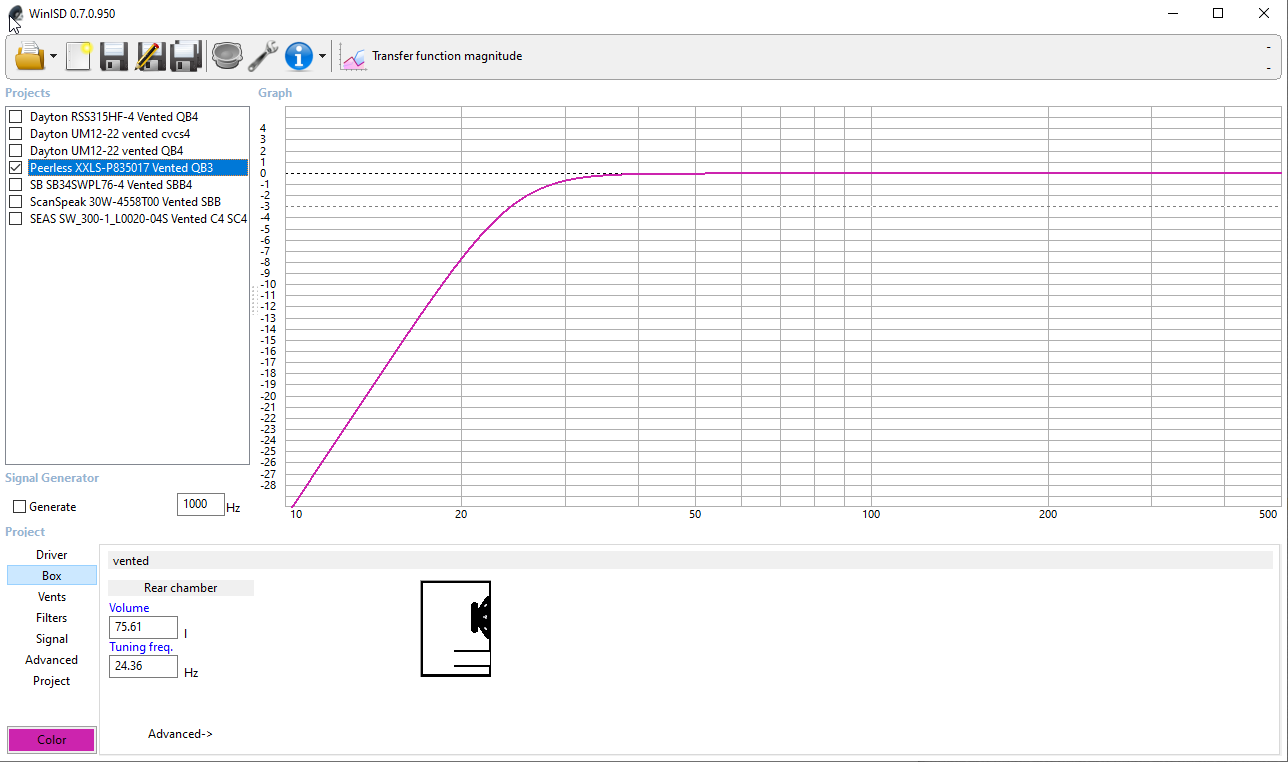1288x762 pixels.
Task: Click the save project floppy icon
Action: (x=114, y=56)
